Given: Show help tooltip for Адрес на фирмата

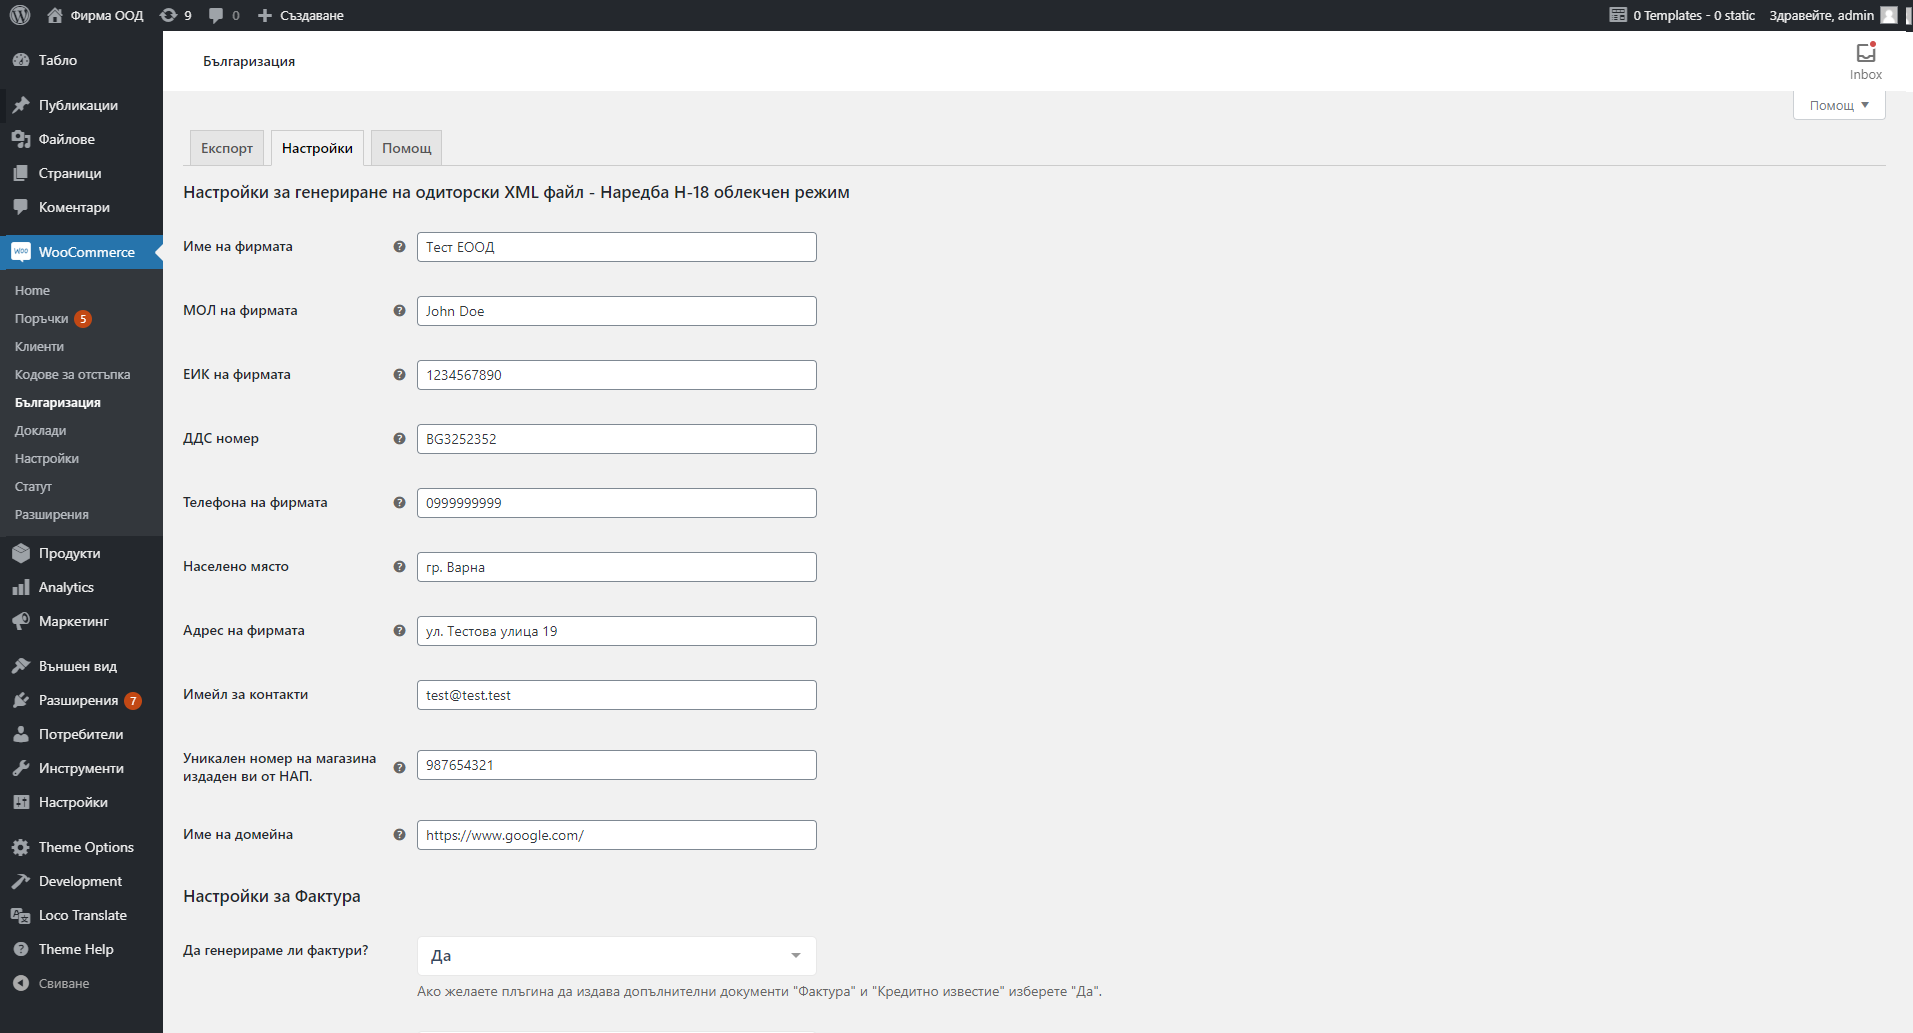Looking at the screenshot, I should [x=399, y=631].
